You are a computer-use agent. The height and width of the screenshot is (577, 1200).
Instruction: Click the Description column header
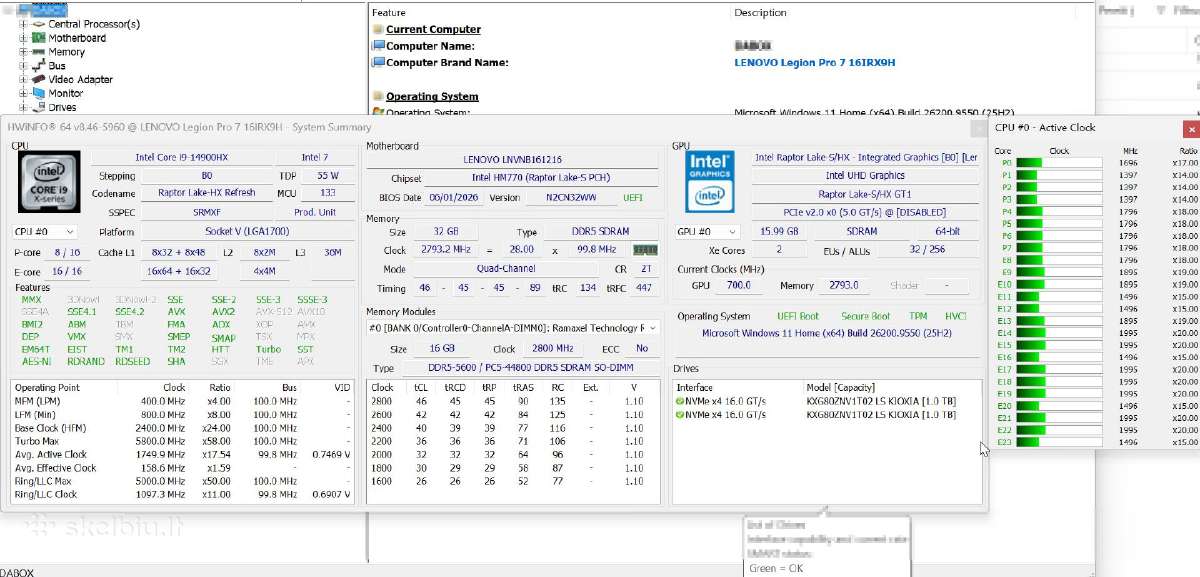point(760,13)
